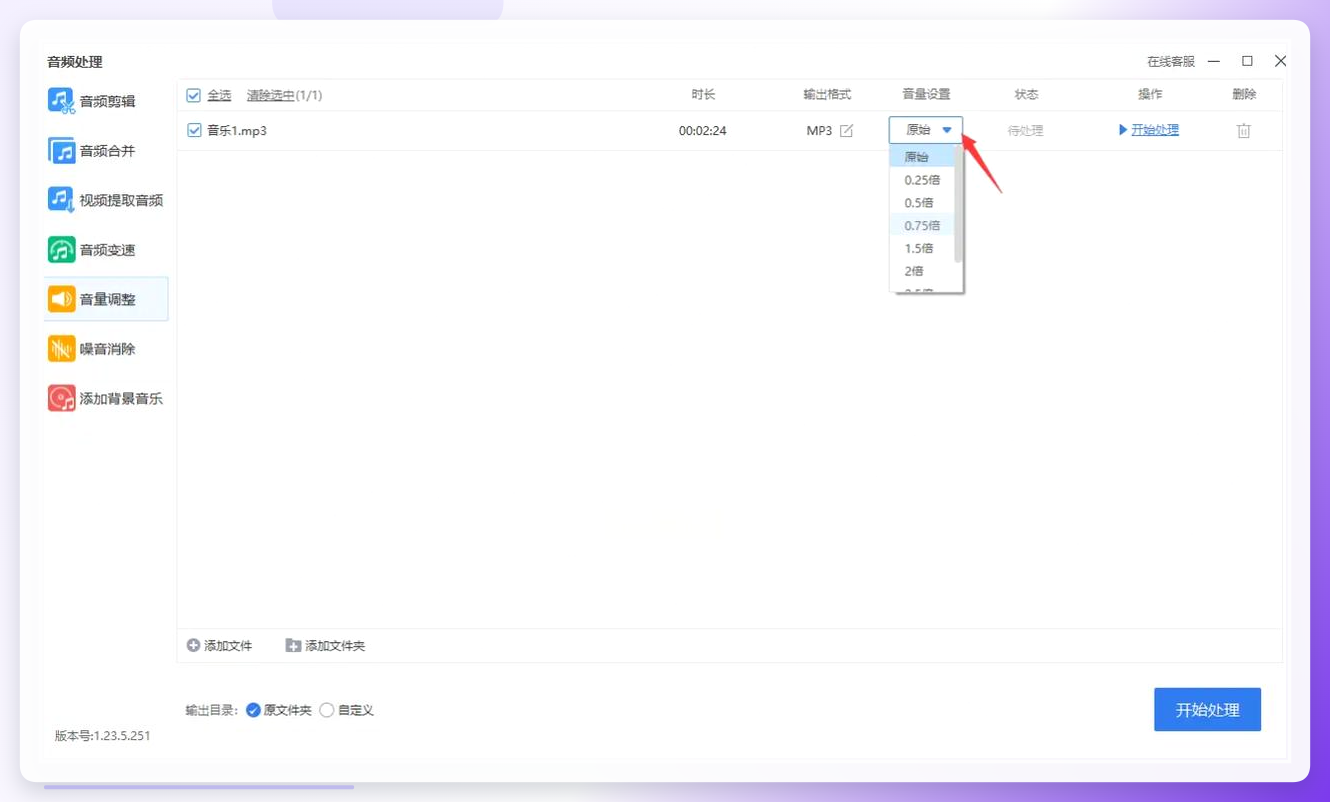Click the 添加文件夹 add folder label
The height and width of the screenshot is (802, 1330).
coord(335,646)
